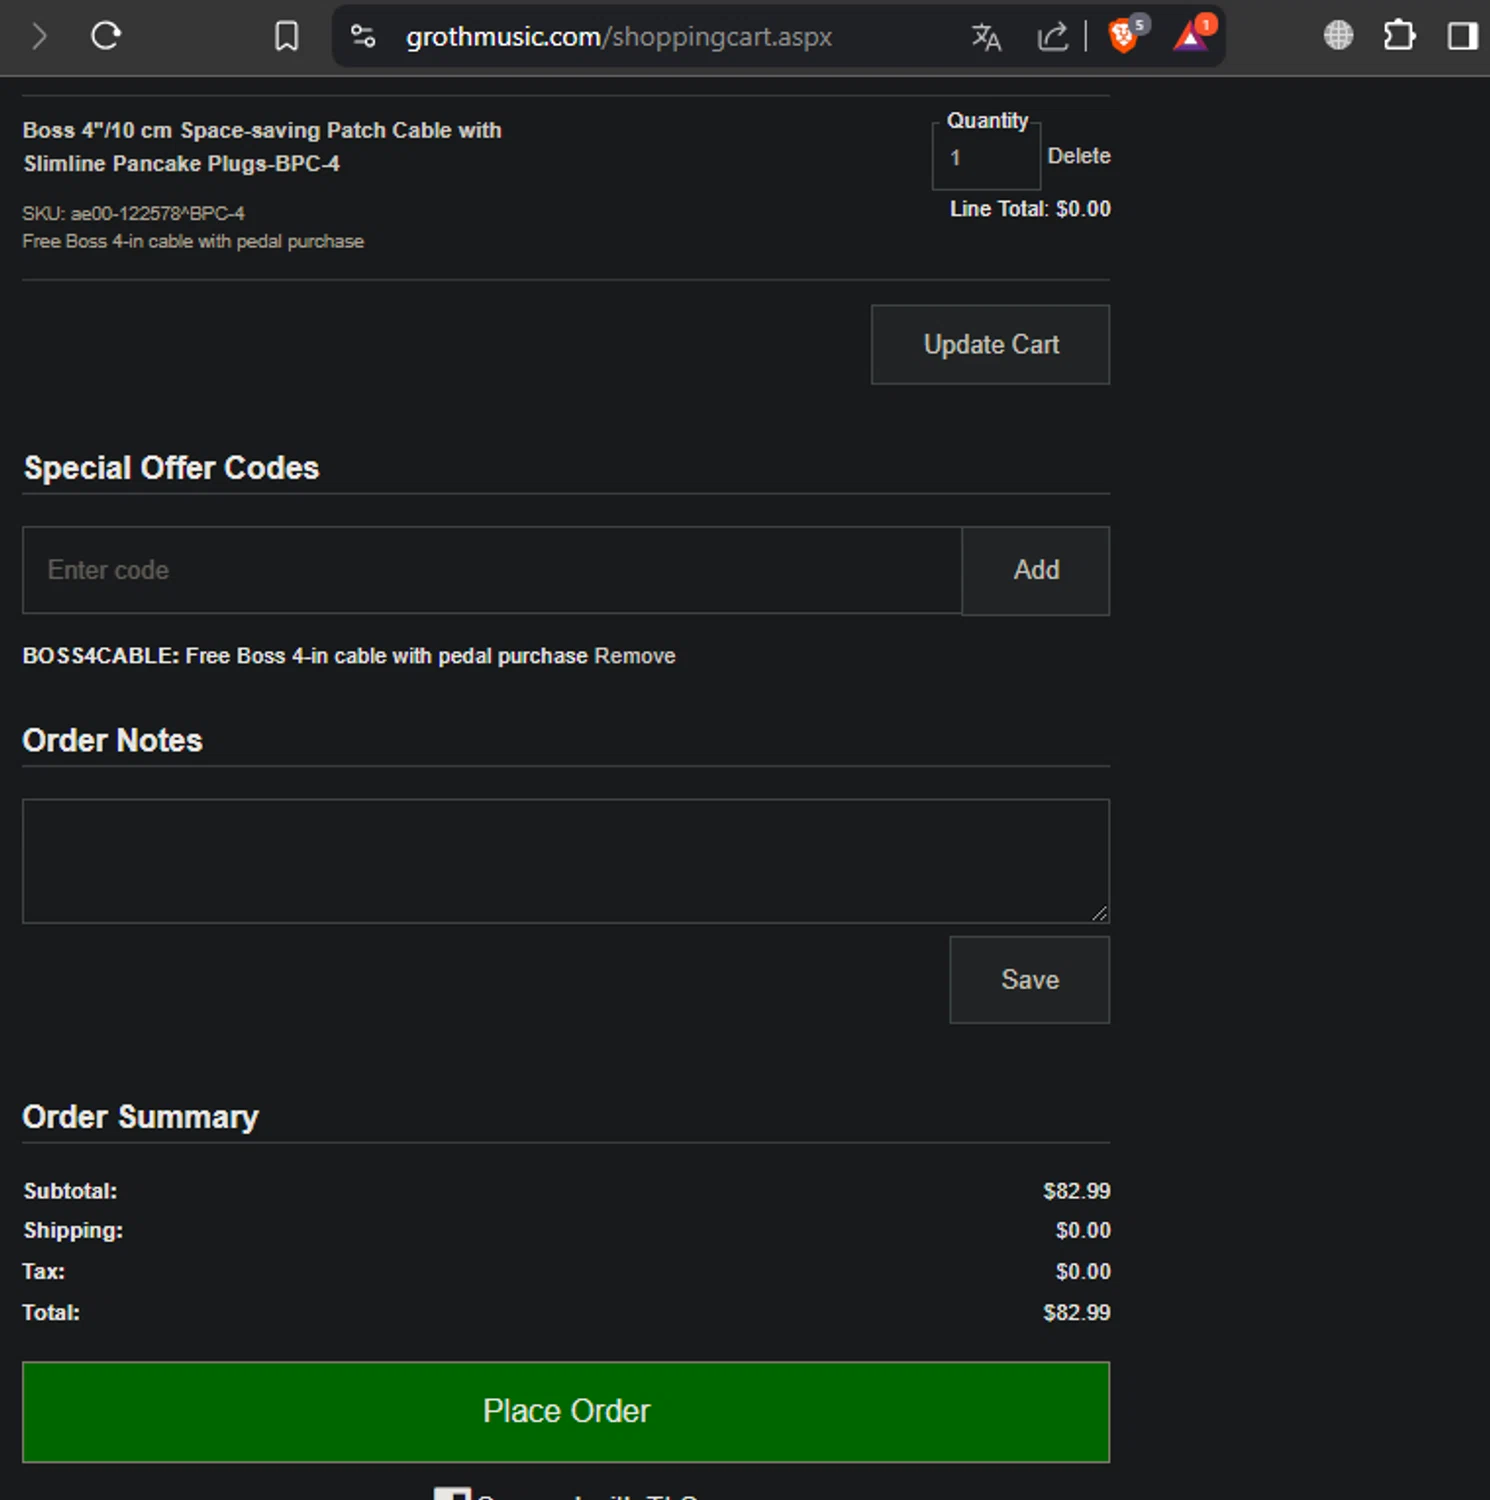
Task: Open Brave Shields lion icon
Action: (x=1124, y=37)
